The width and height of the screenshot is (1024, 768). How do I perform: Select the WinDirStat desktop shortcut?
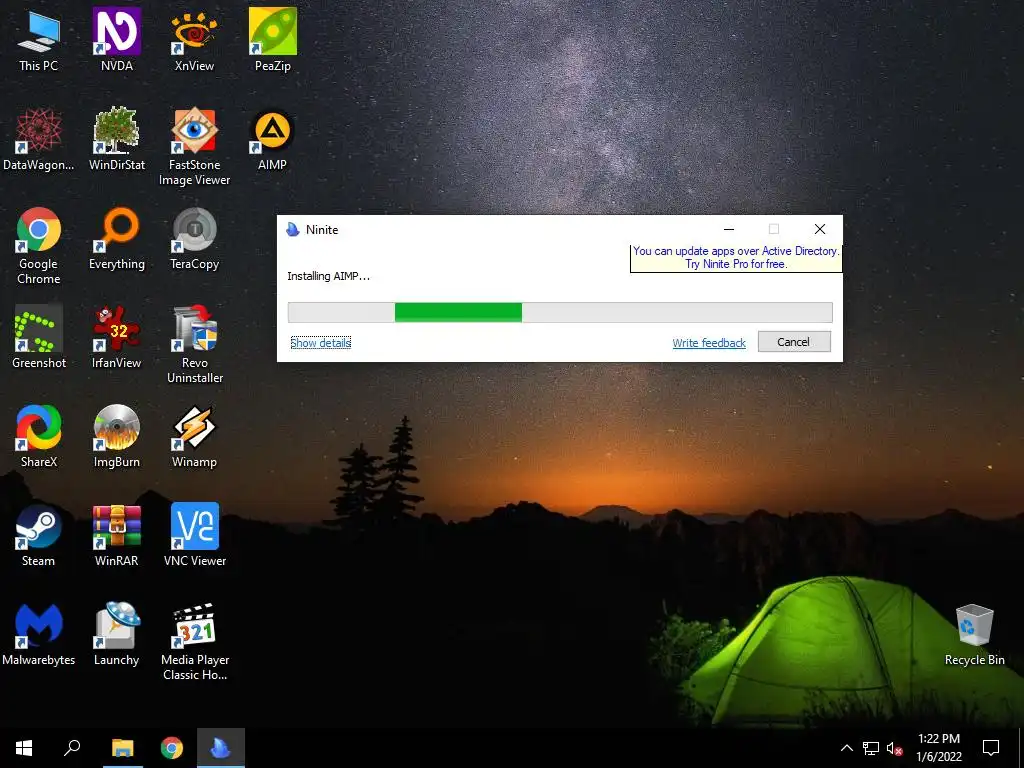116,140
